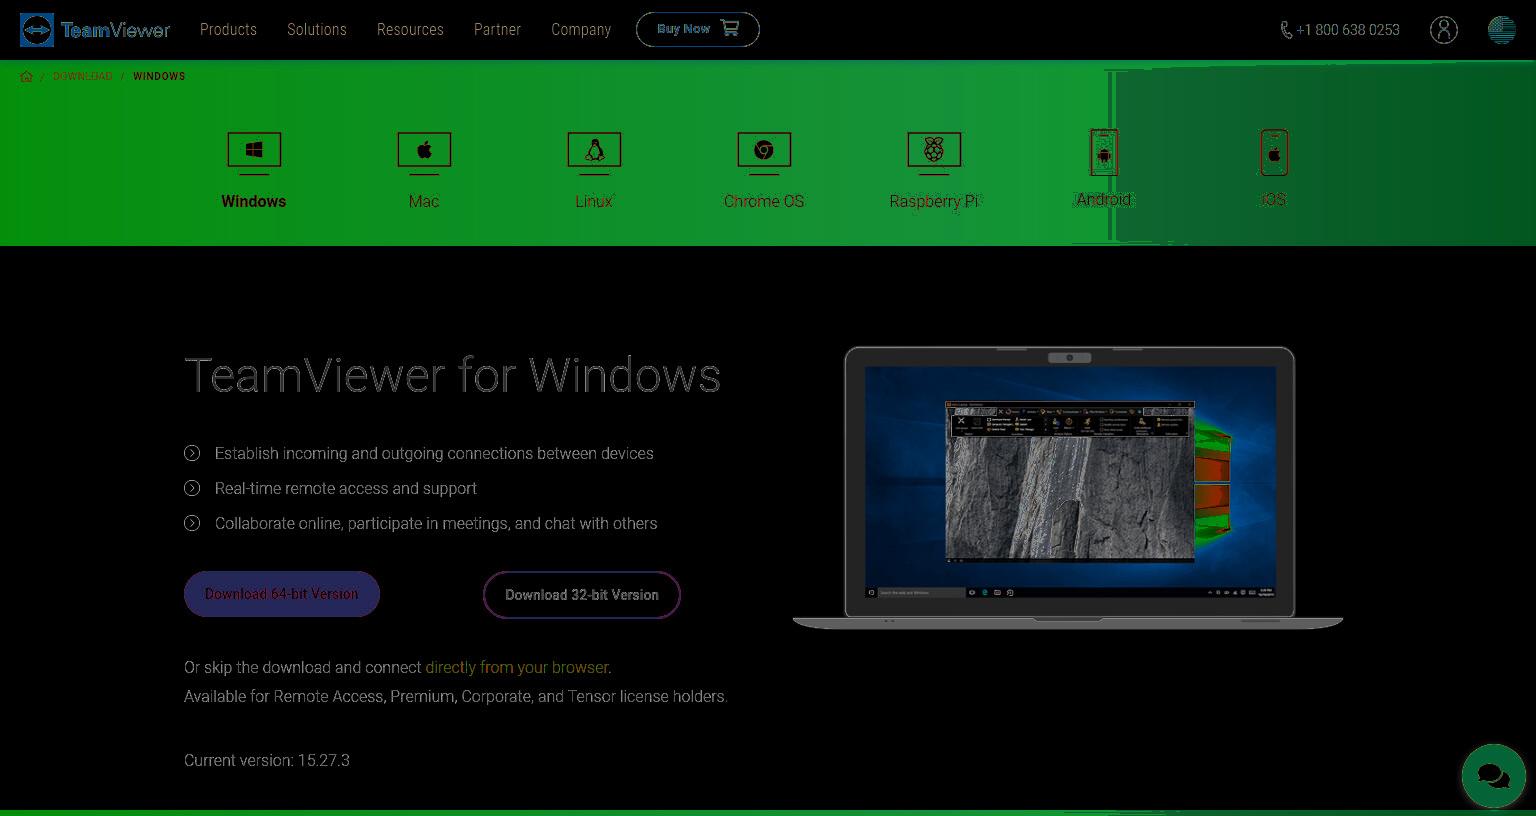Click 'Current version: 15.27.3' text
Image resolution: width=1536 pixels, height=816 pixels.
(x=267, y=760)
